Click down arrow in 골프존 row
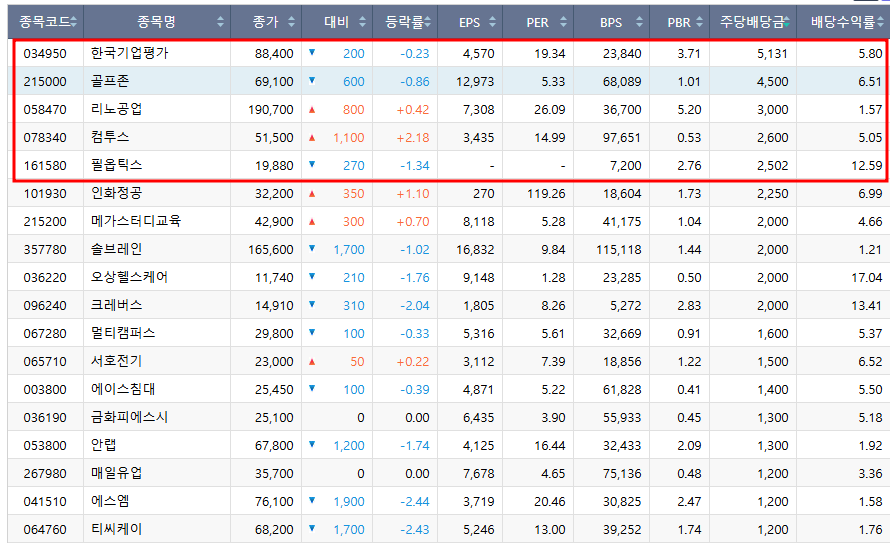Image resolution: width=890 pixels, height=543 pixels. pyautogui.click(x=312, y=81)
